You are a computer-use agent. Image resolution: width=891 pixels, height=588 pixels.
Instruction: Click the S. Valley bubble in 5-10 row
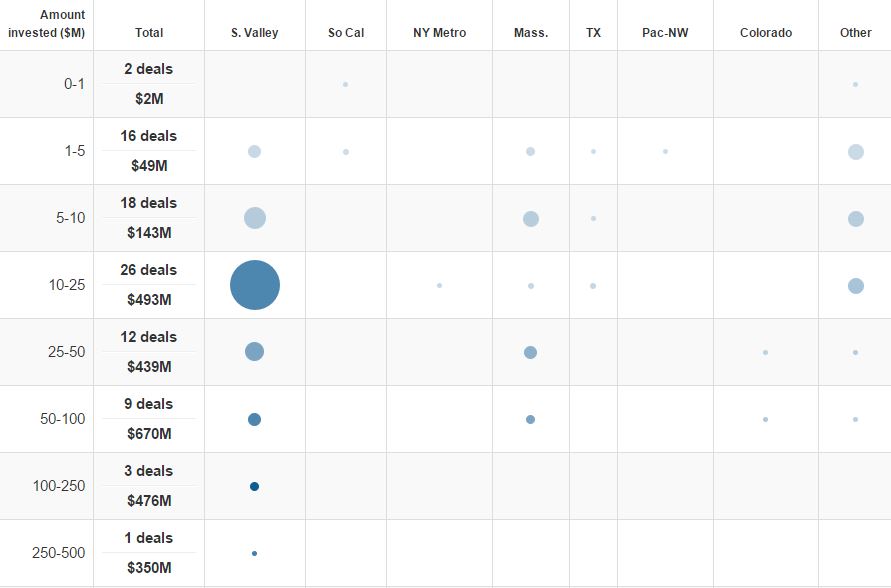tap(255, 218)
